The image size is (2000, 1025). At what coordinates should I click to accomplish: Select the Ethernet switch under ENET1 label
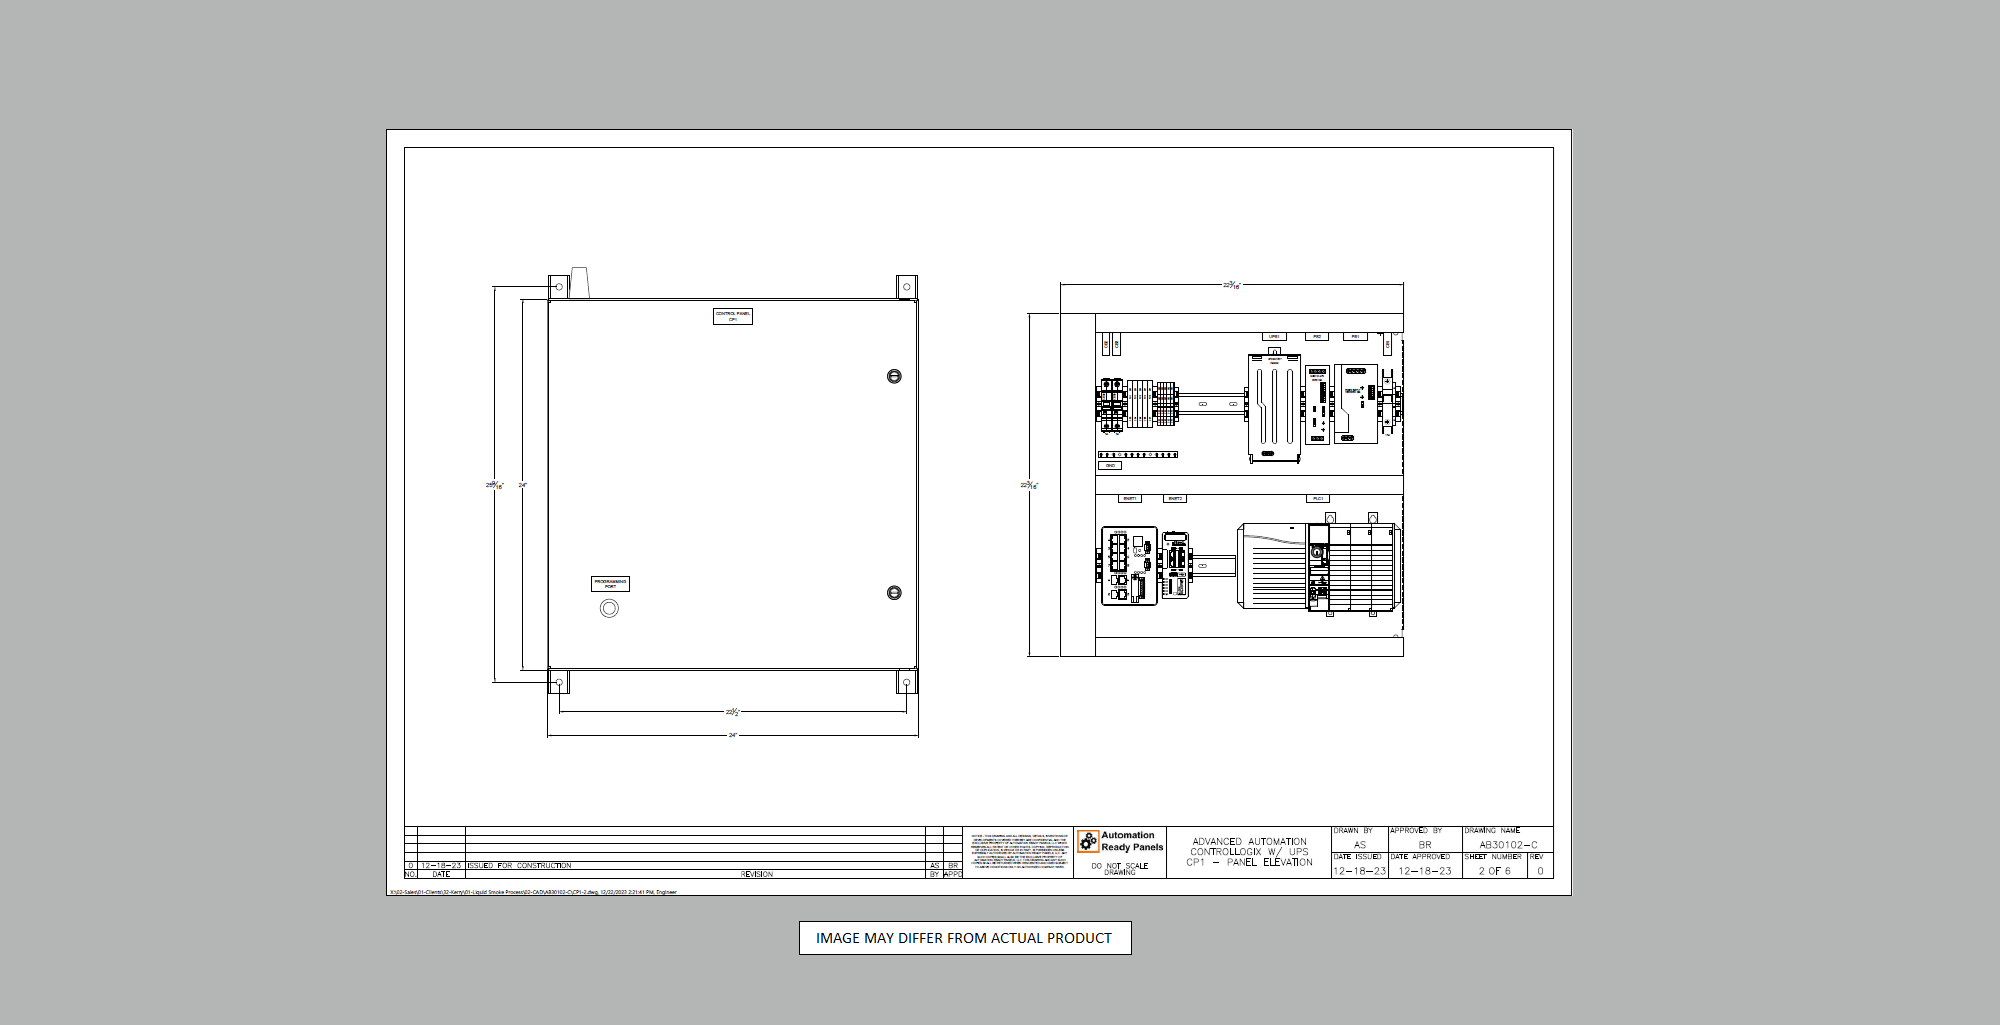pos(1129,566)
